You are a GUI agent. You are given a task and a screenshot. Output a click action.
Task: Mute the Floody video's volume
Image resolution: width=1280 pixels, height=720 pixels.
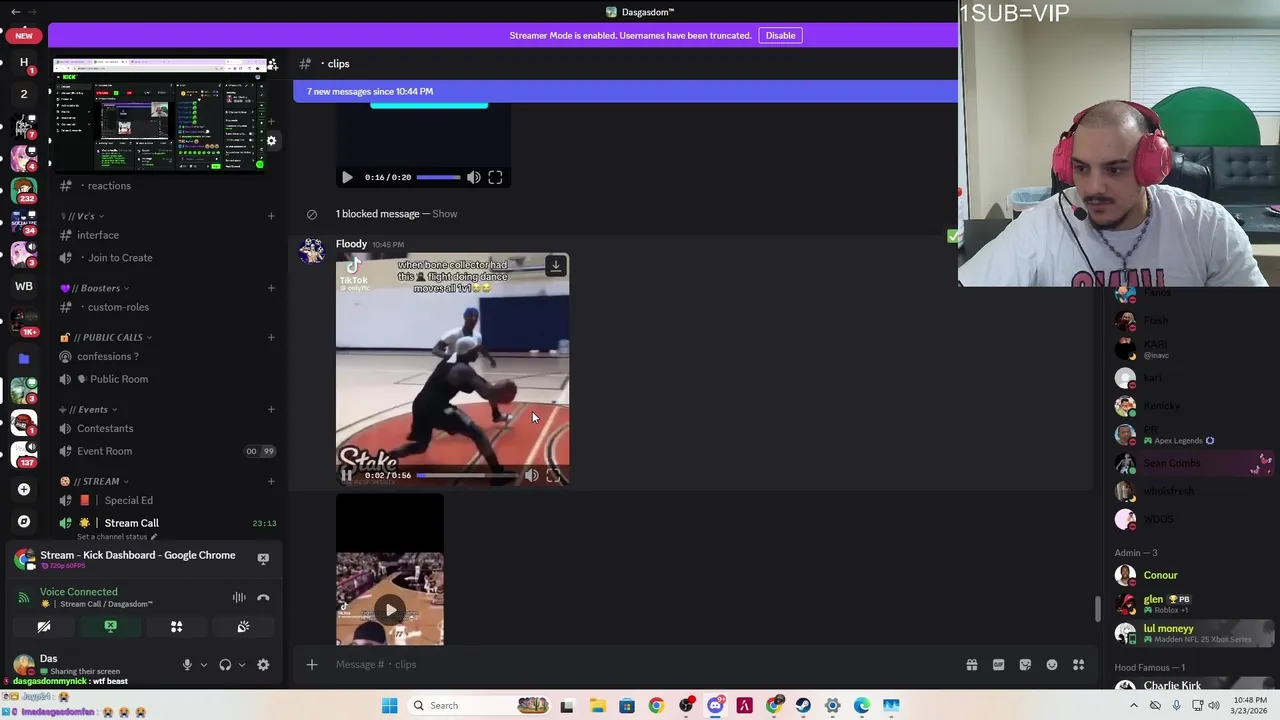tap(531, 476)
